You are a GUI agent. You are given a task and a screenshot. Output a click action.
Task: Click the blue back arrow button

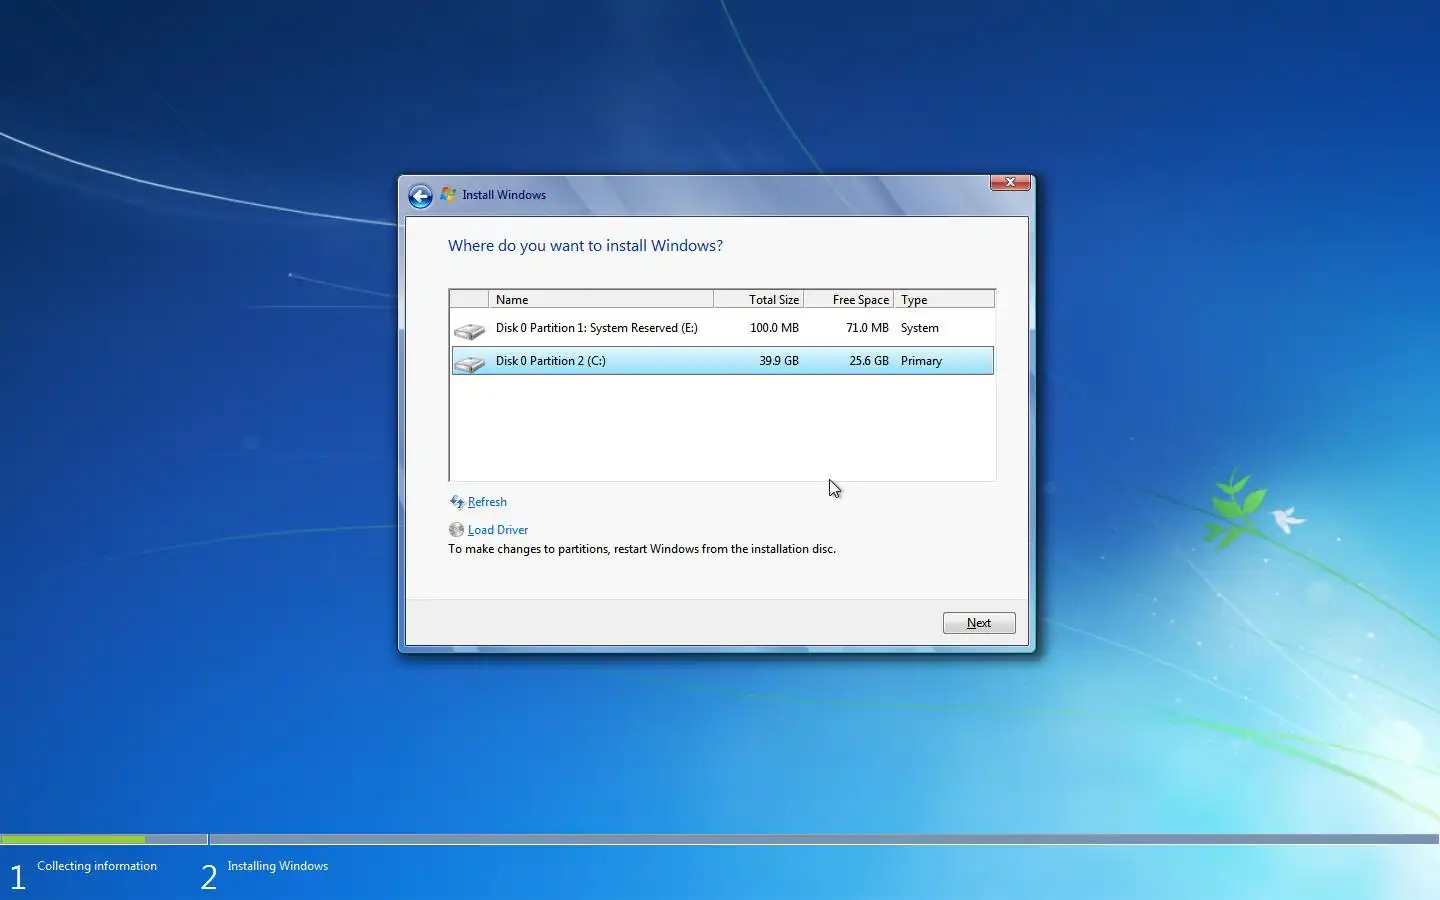click(x=420, y=196)
